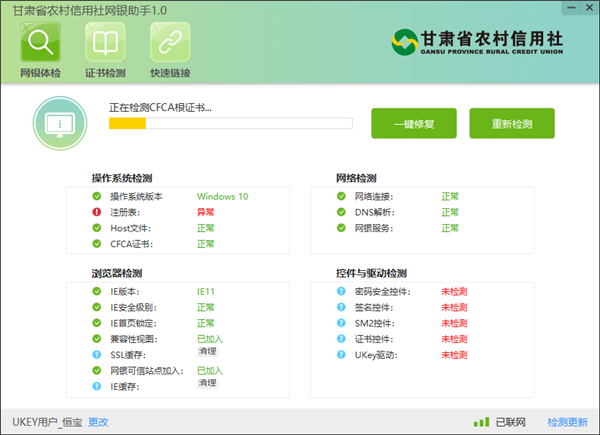Click question icon beside IE缓存

[x=97, y=386]
